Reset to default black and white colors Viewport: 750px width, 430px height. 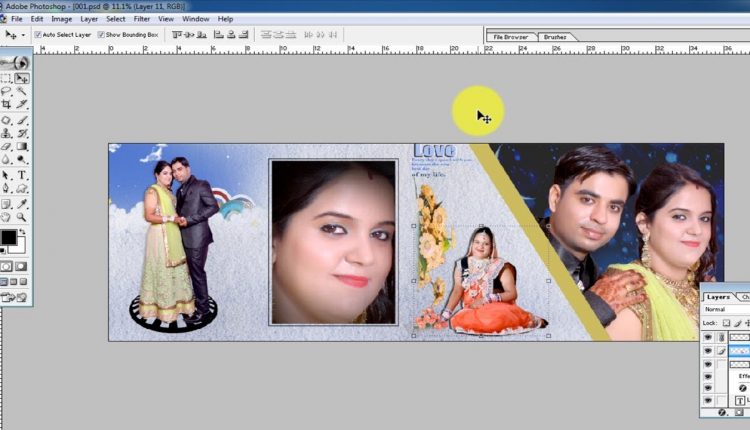tap(3, 250)
